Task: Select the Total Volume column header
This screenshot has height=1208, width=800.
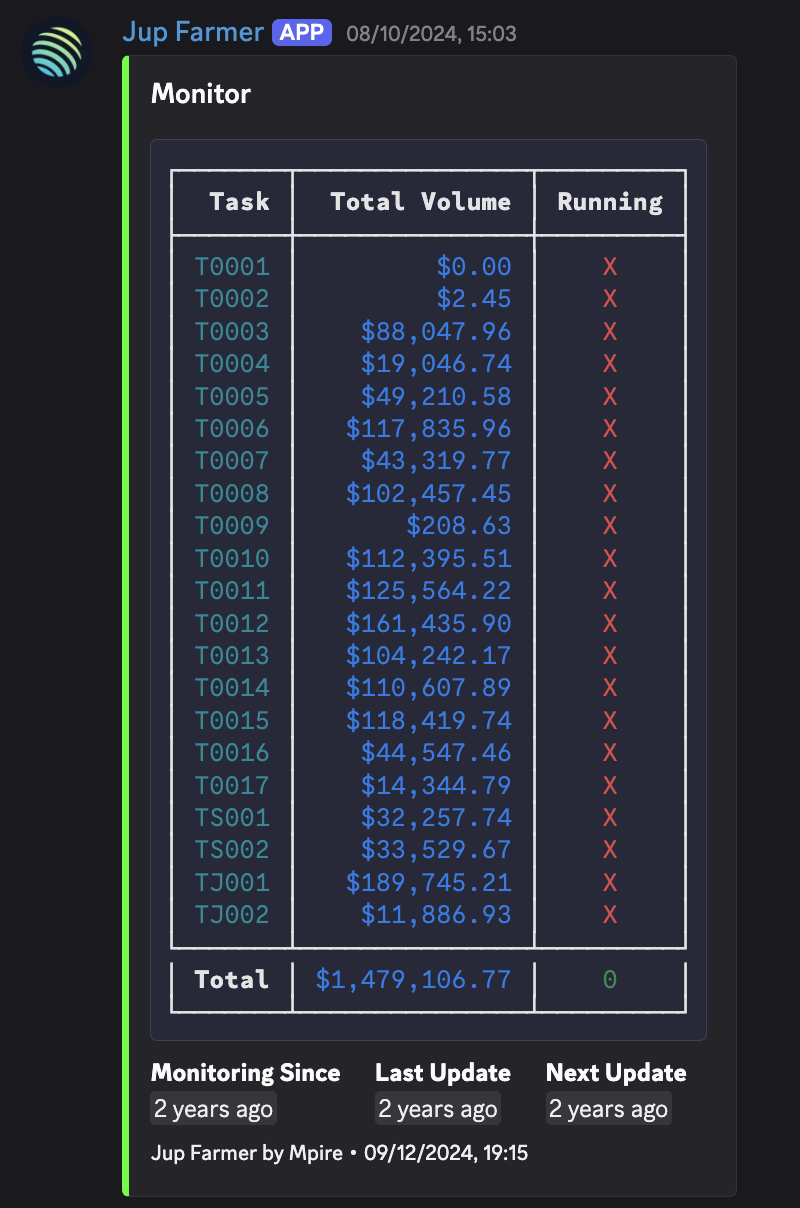Action: point(420,202)
